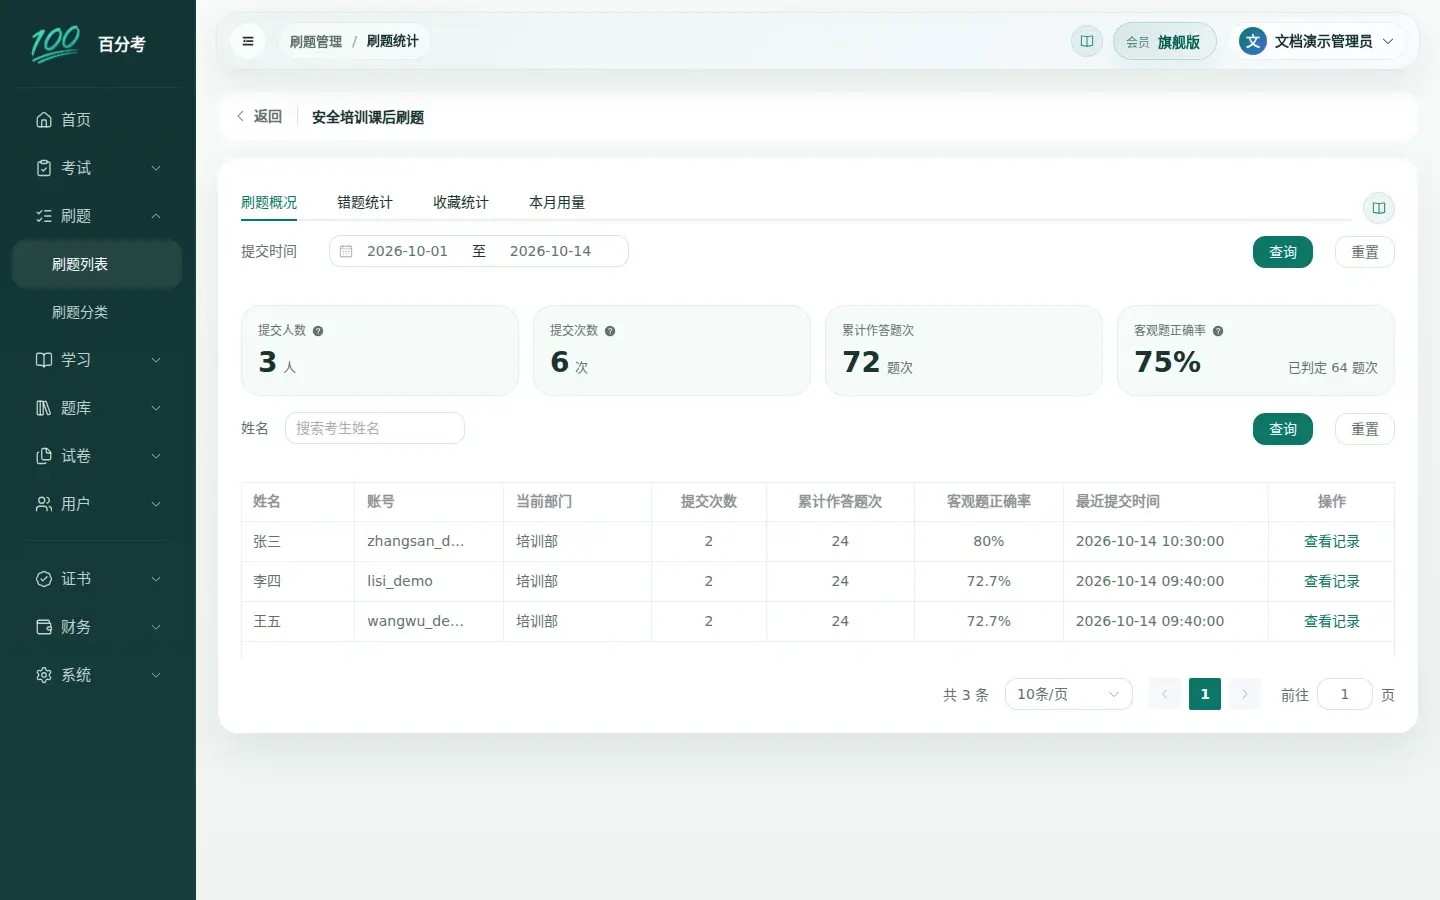Image resolution: width=1440 pixels, height=900 pixels.
Task: Expand the 财务 sidebar menu
Action: coord(98,627)
